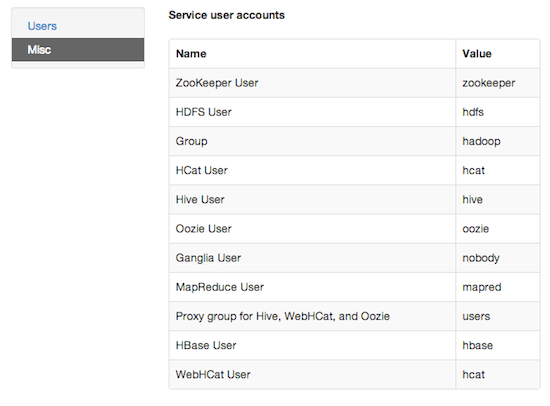
Task: Select the Oozie User row
Action: pyautogui.click(x=355, y=228)
